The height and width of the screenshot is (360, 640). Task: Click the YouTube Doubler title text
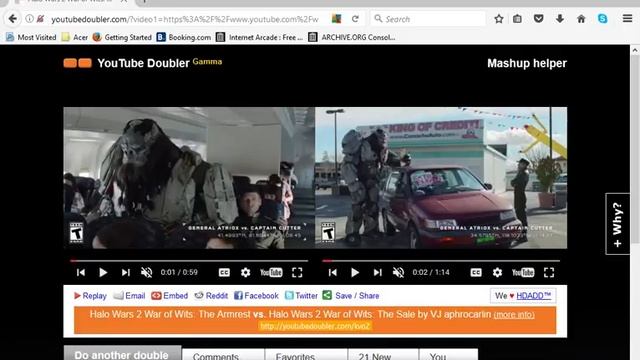tap(143, 63)
